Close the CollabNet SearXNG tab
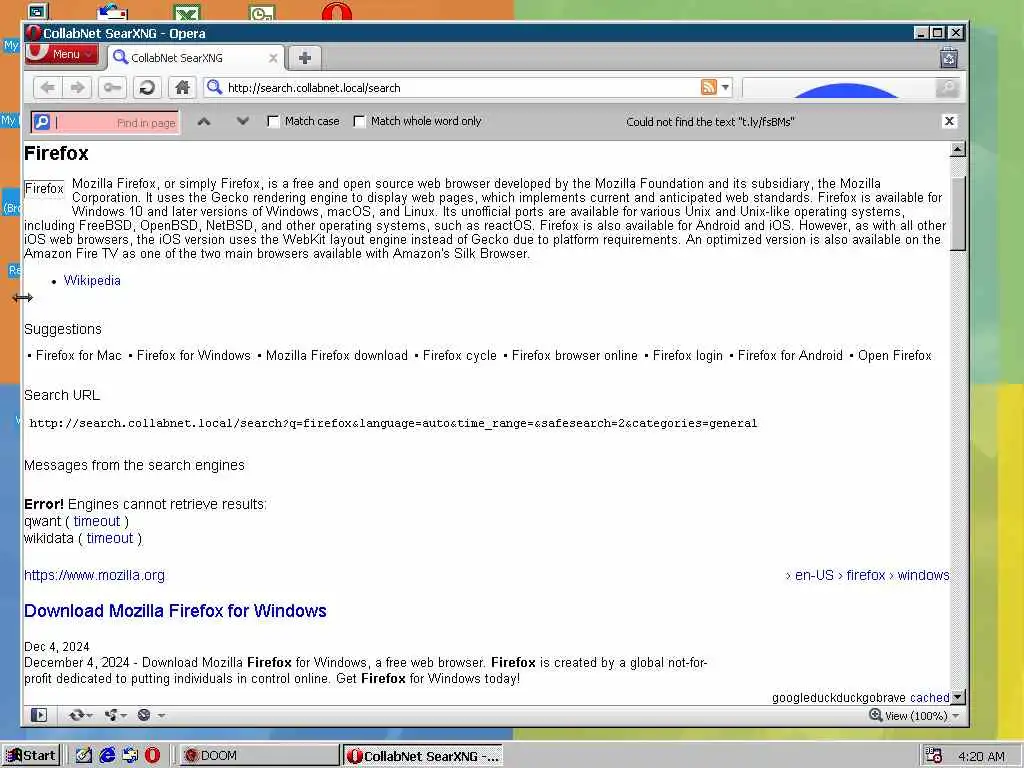This screenshot has height=768, width=1024. click(x=273, y=58)
